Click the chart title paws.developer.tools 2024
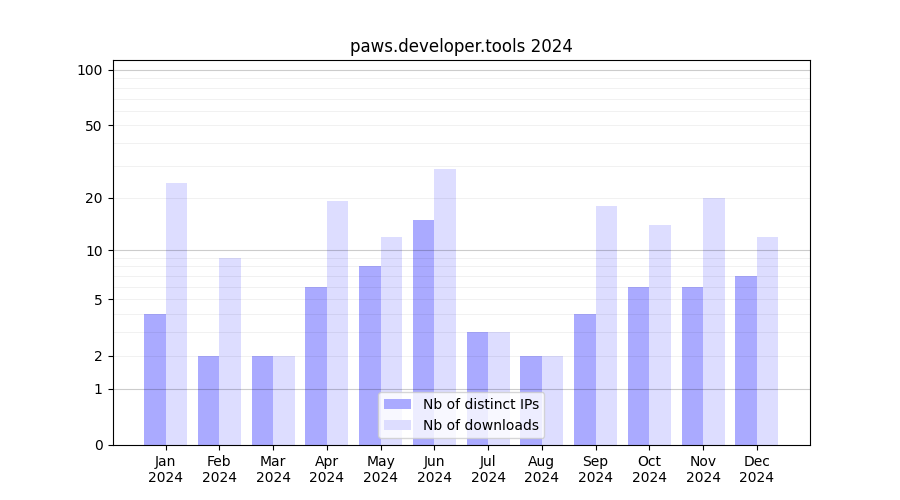Screen dimensions: 900x500 point(461,46)
